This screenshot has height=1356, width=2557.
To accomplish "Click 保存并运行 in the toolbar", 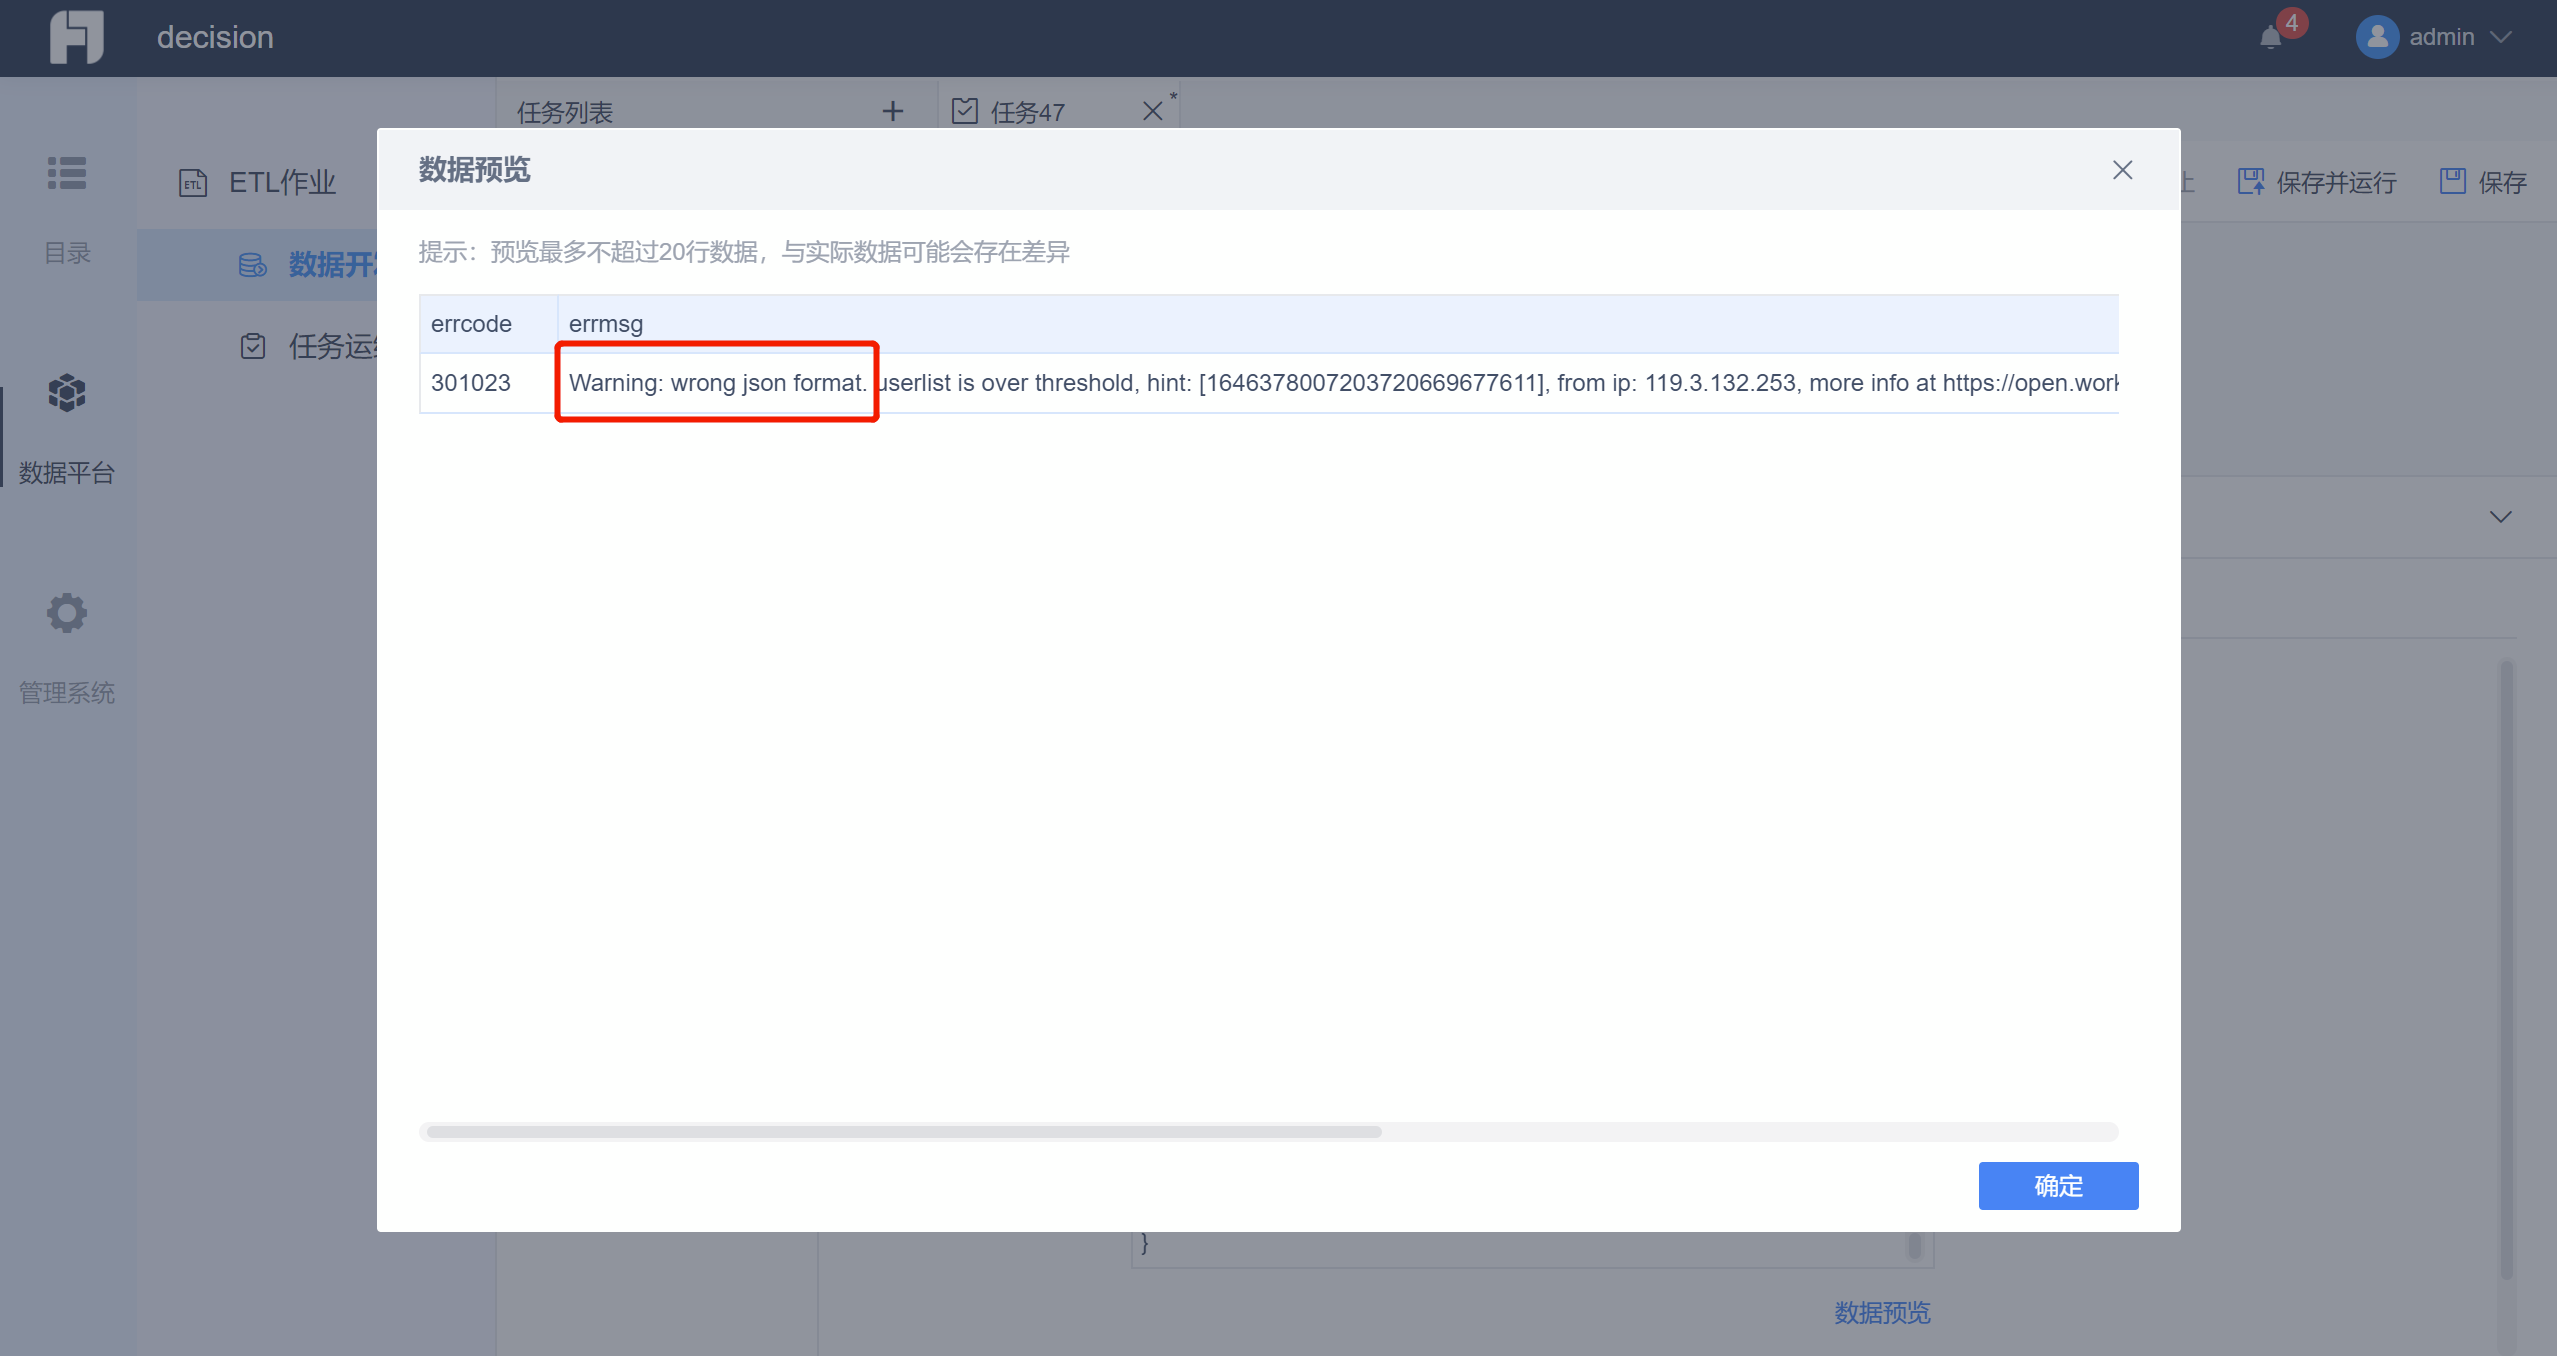I will pos(2316,182).
